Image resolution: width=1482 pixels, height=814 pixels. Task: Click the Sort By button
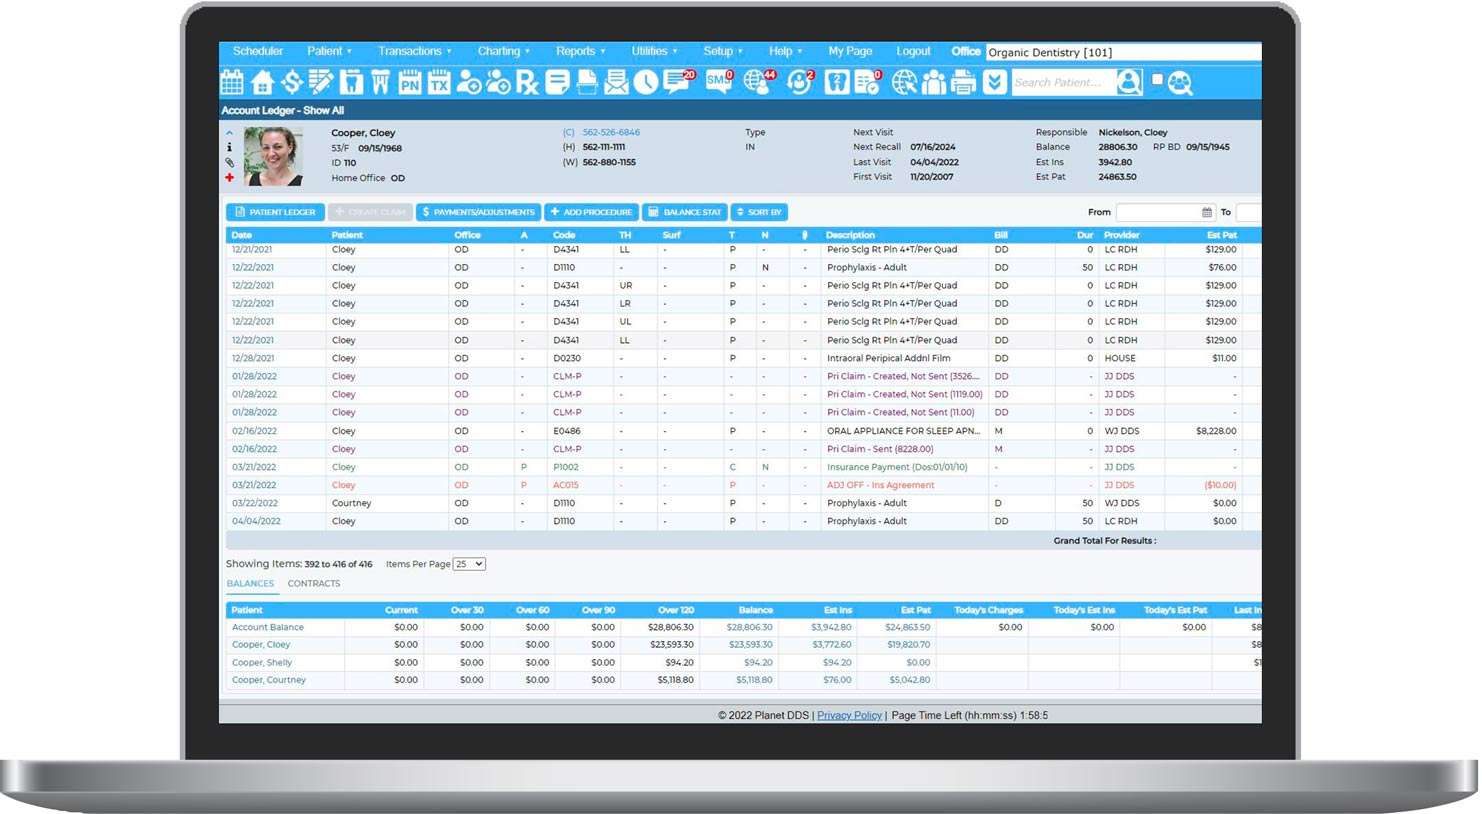click(x=759, y=212)
